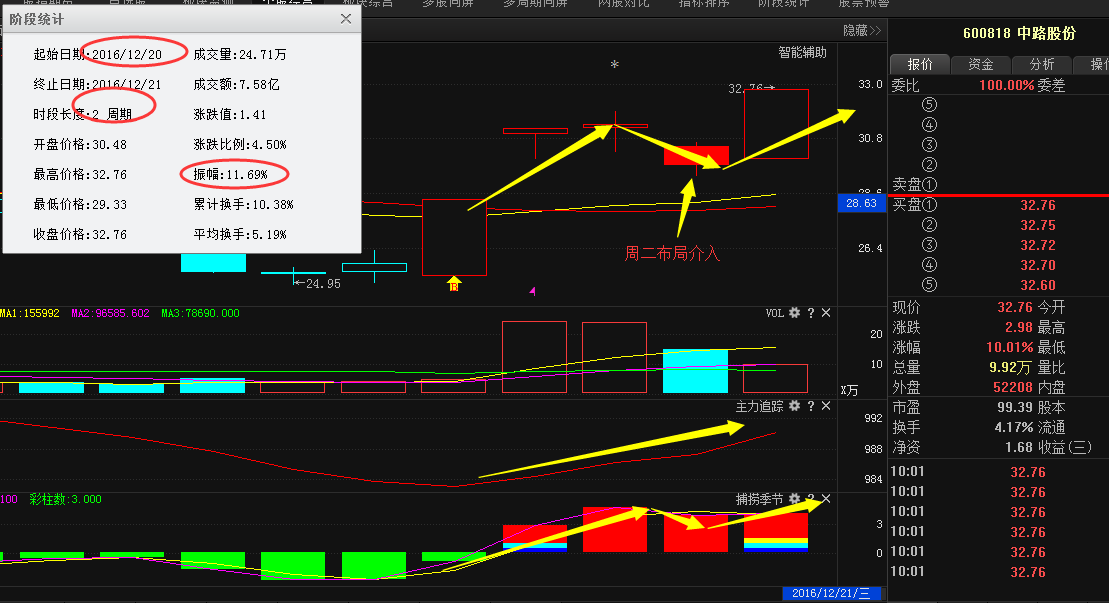1109x603 pixels.
Task: Click help icon on 主力追踪 panel
Action: 811,406
